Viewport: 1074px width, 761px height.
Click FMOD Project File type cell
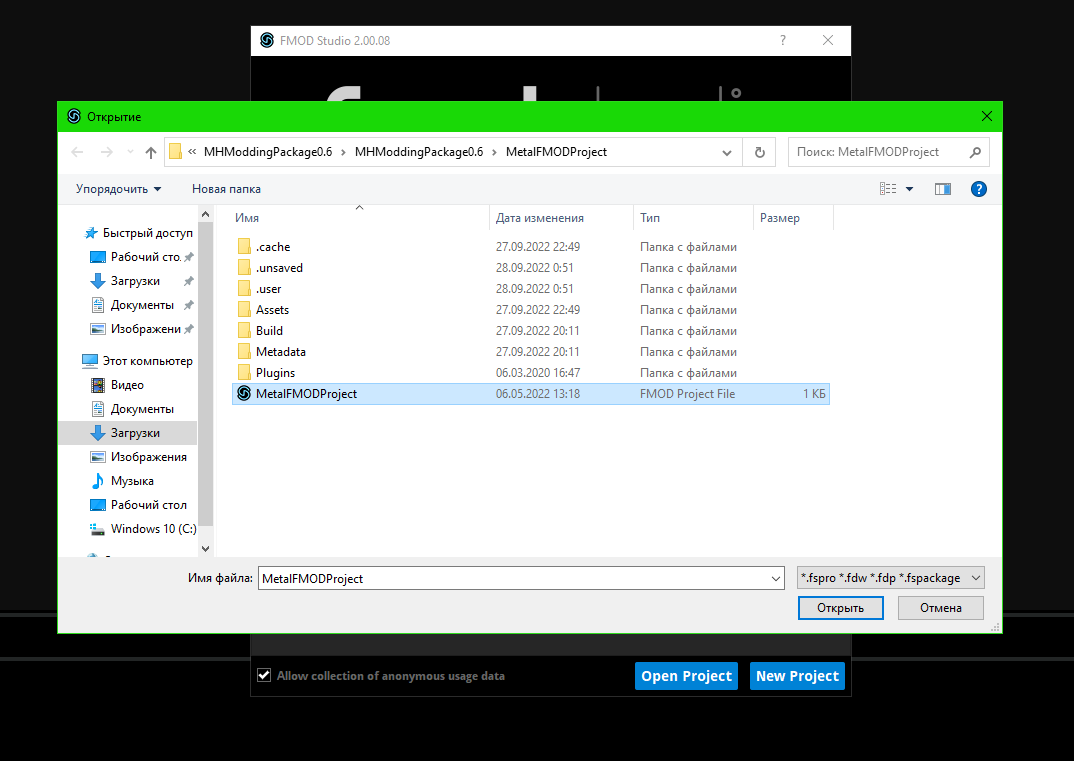688,394
